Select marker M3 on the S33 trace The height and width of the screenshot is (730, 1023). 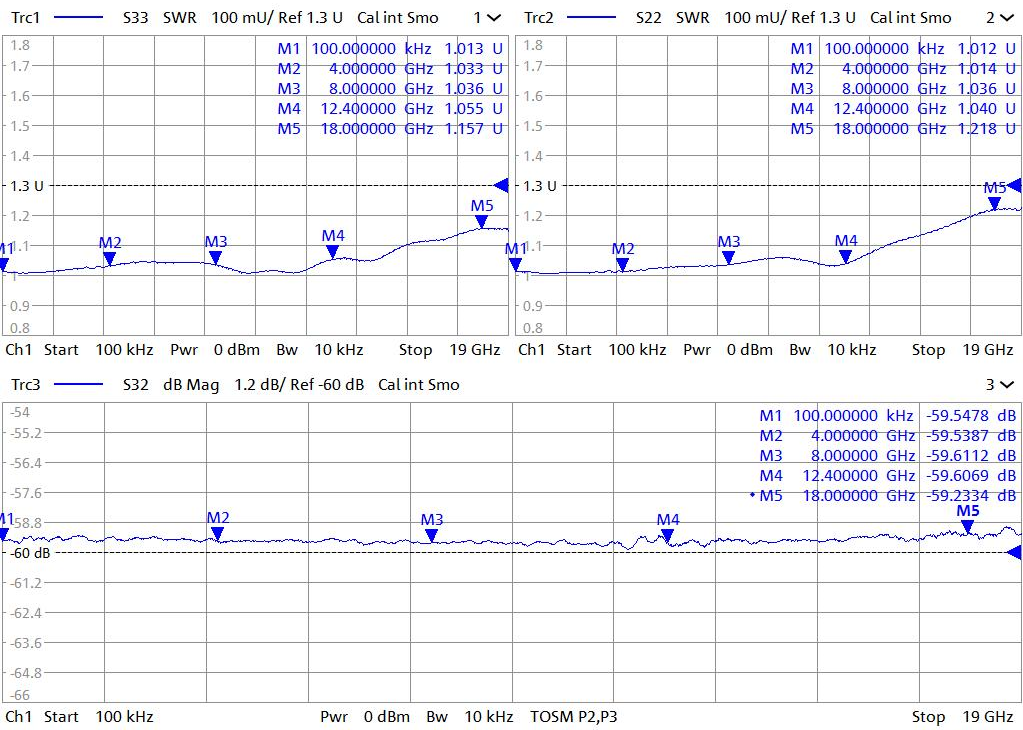[x=216, y=258]
